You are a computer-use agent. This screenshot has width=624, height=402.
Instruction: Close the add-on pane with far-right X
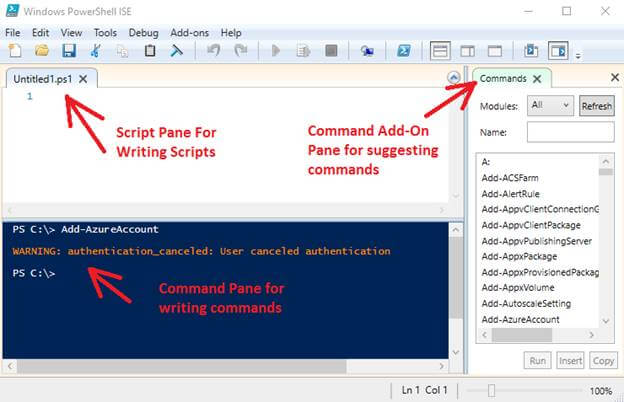(614, 77)
